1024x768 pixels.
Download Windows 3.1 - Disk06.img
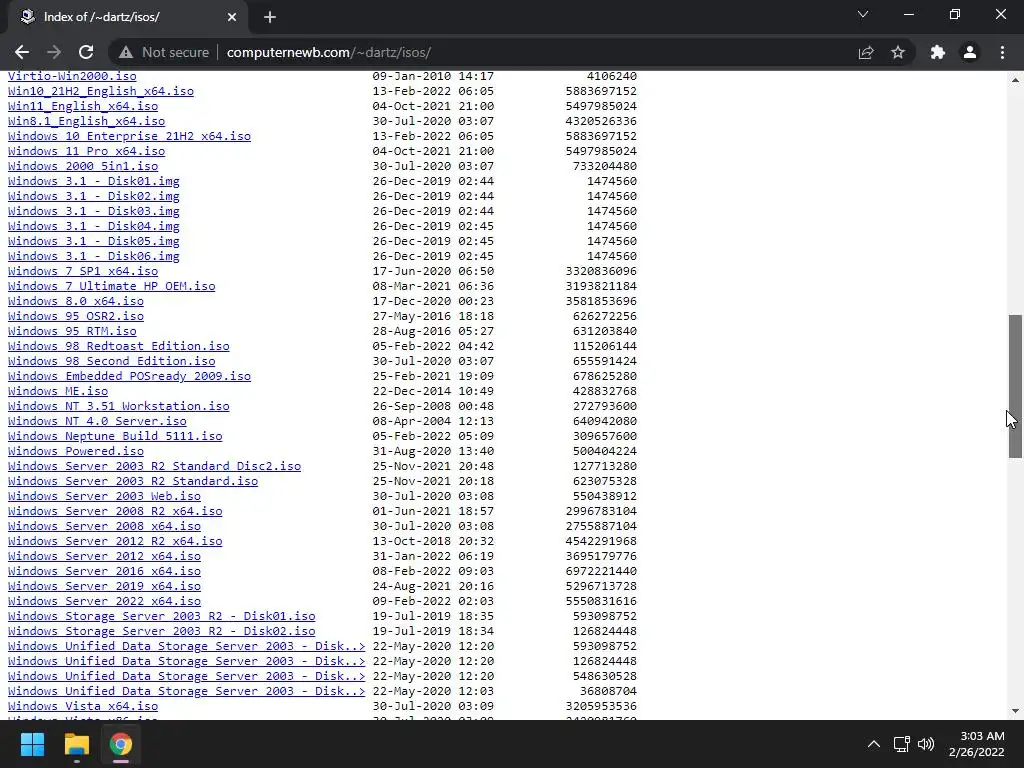[93, 257]
